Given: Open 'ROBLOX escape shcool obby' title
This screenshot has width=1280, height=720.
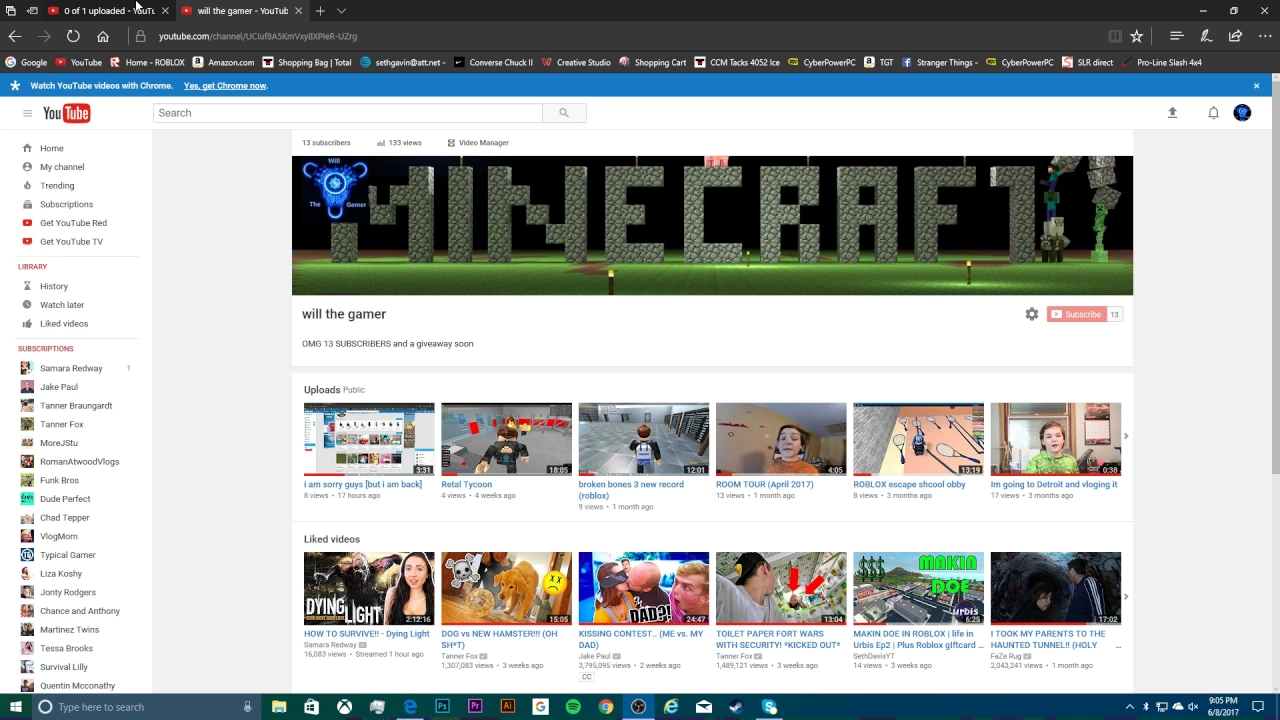Looking at the screenshot, I should coord(909,484).
